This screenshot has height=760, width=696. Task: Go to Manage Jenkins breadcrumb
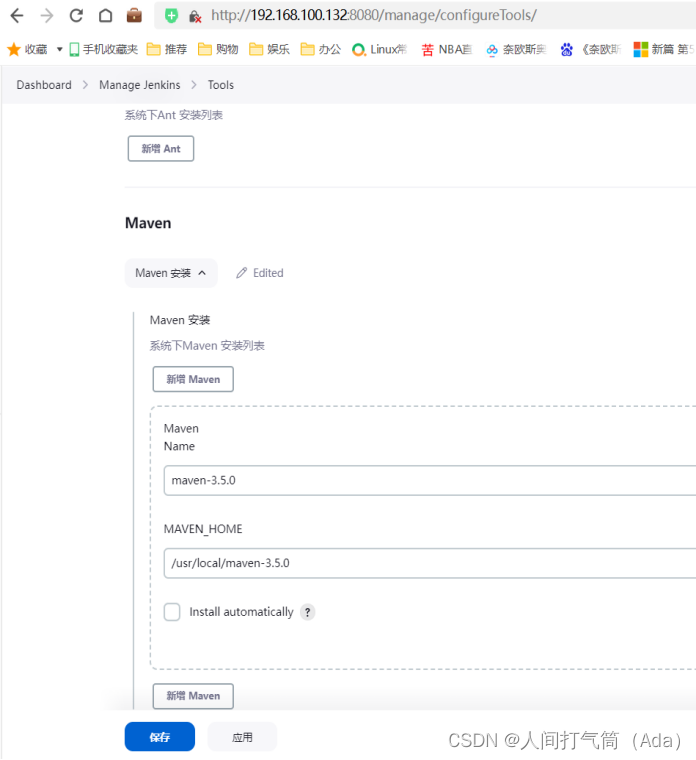point(140,85)
